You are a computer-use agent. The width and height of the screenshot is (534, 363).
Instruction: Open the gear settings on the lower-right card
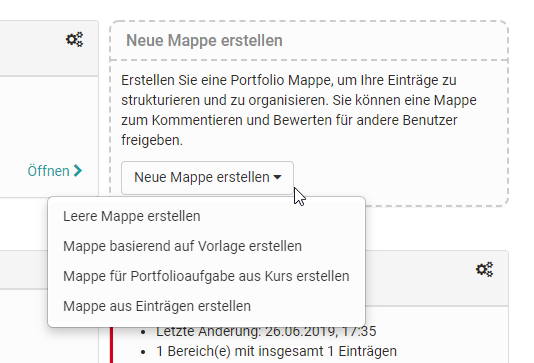484,269
